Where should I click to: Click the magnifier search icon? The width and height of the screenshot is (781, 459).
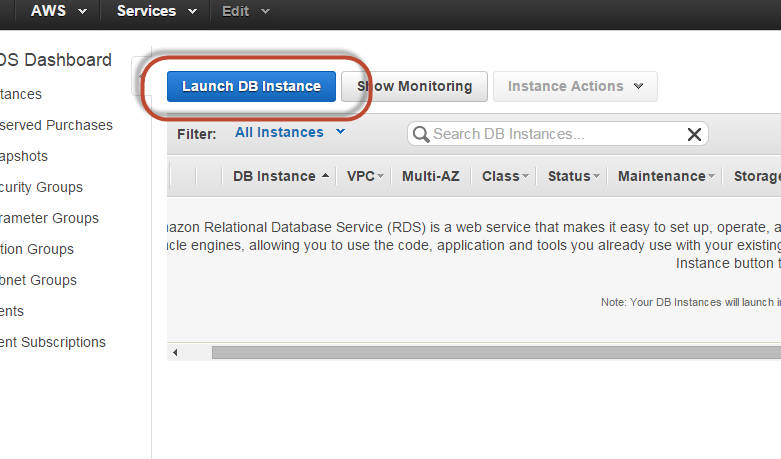[421, 134]
